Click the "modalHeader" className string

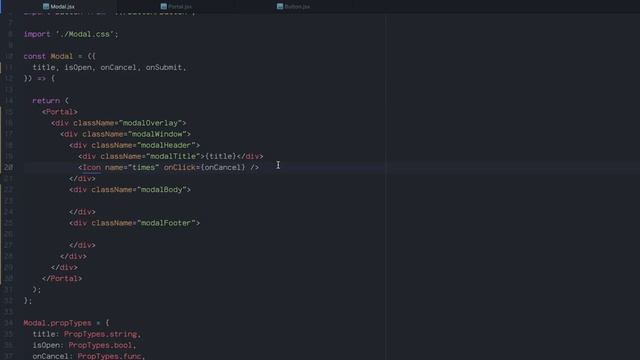pos(166,145)
